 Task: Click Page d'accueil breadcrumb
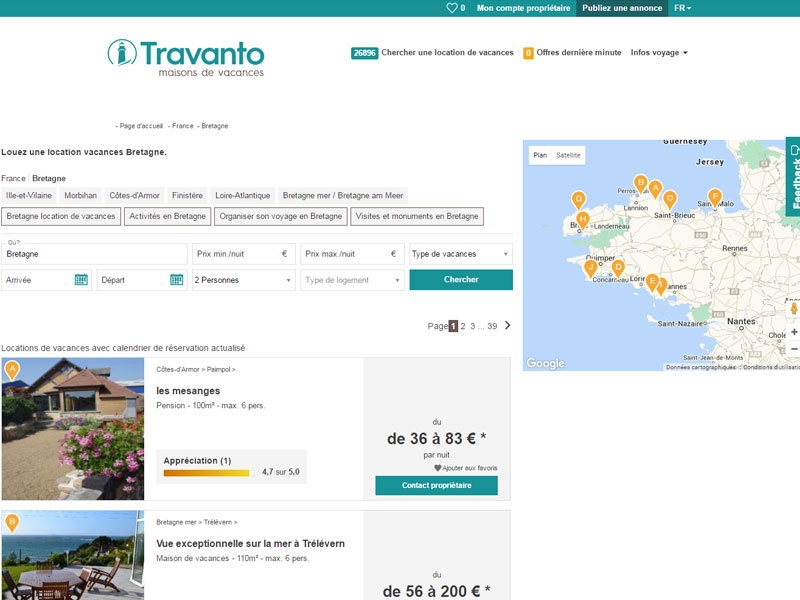point(141,126)
